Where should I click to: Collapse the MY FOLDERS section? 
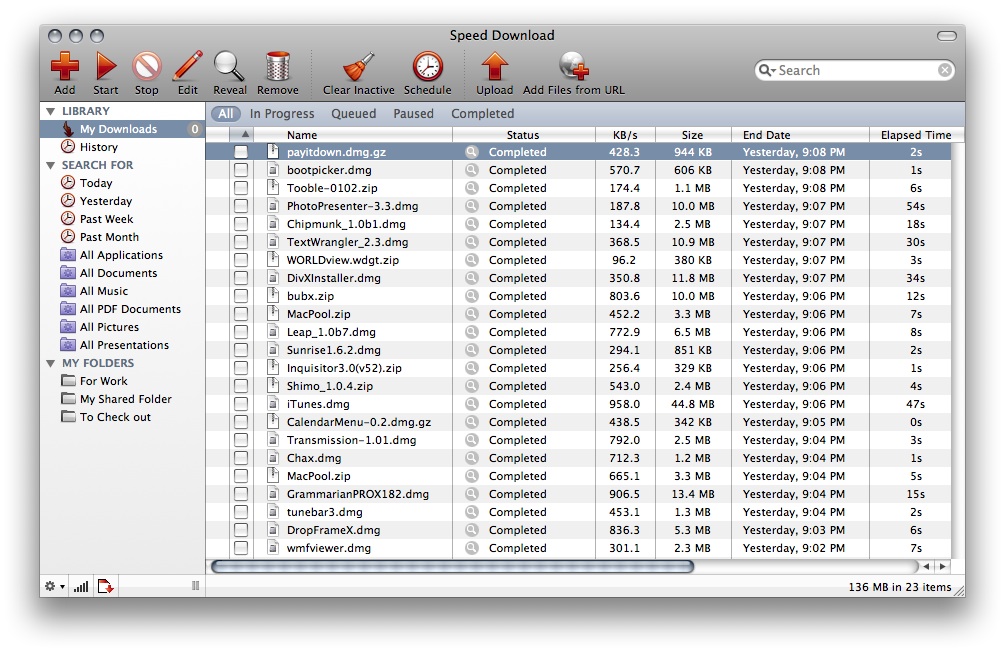[50, 364]
